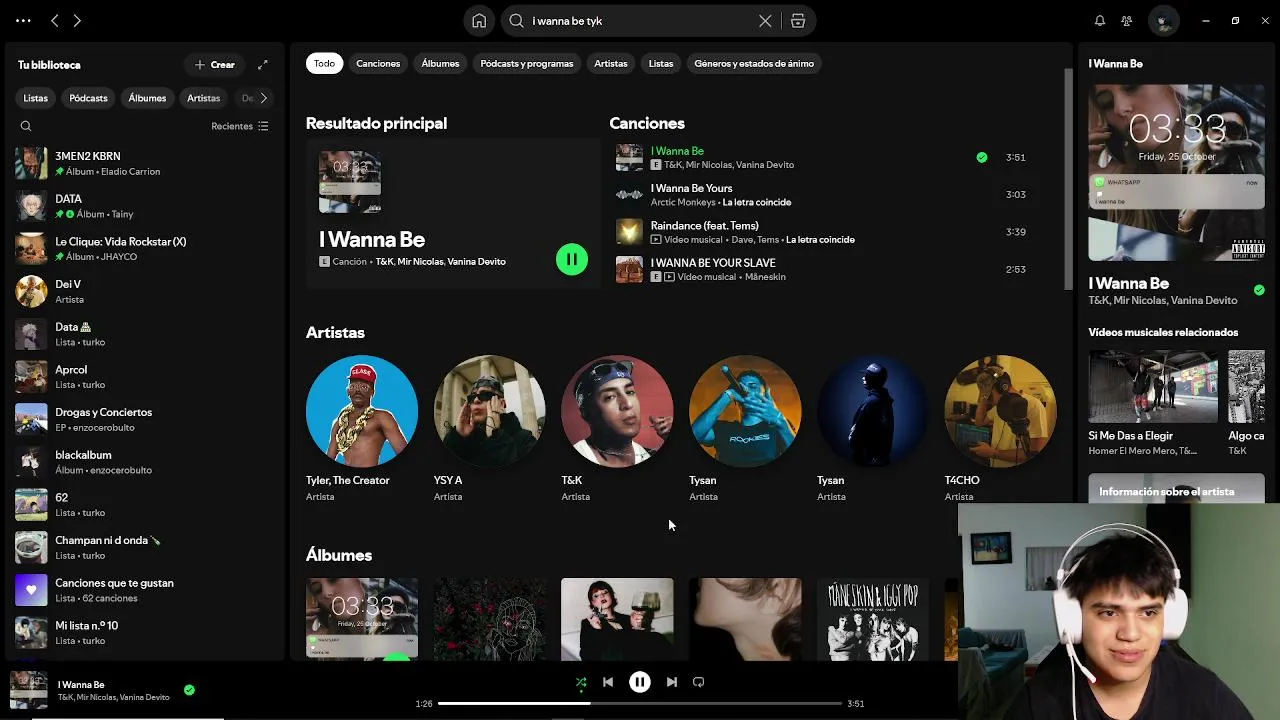
Task: Toggle saved checkmark in now-playing bar
Action: pos(189,690)
